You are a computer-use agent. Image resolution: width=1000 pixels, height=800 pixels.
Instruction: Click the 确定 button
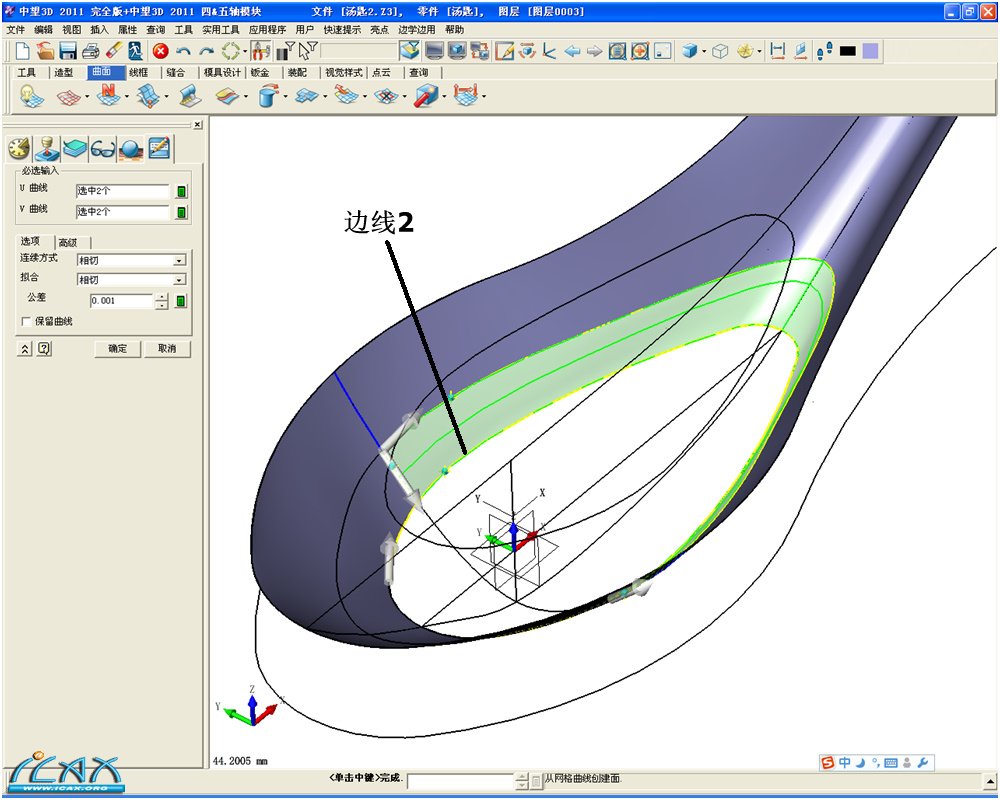pyautogui.click(x=117, y=349)
